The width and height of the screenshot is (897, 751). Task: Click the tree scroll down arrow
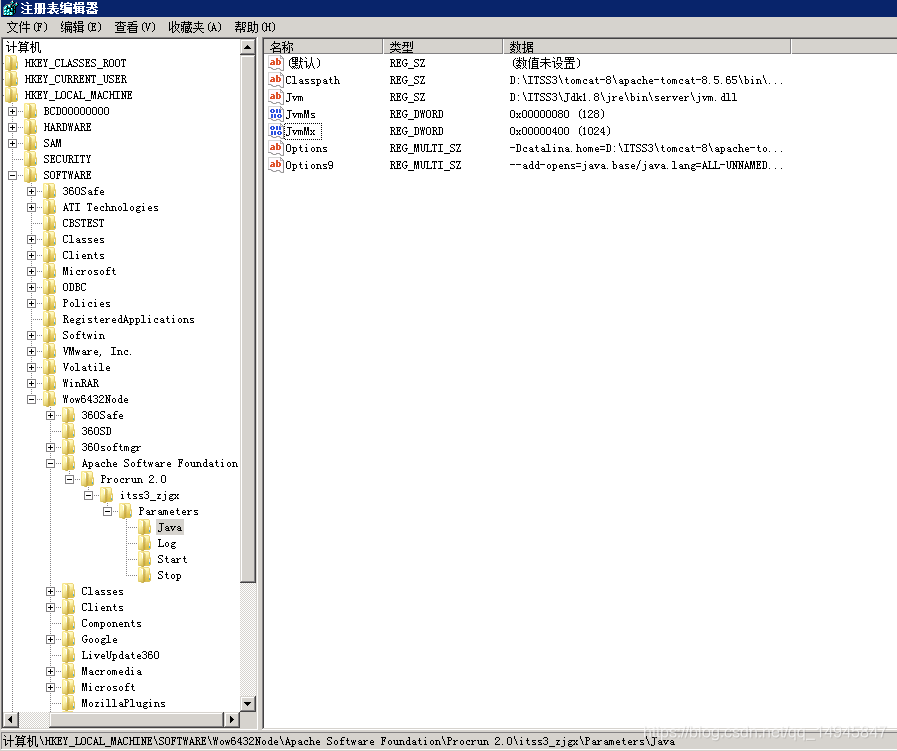point(248,704)
